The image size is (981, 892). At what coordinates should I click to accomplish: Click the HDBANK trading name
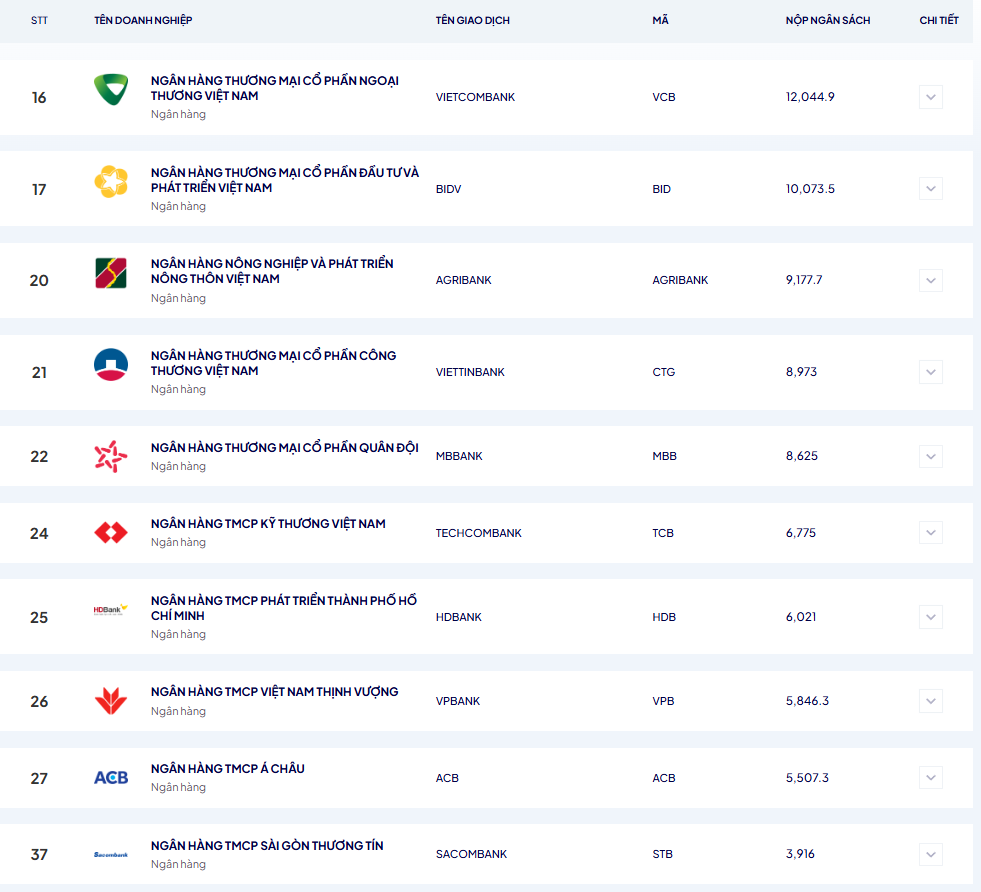459,617
